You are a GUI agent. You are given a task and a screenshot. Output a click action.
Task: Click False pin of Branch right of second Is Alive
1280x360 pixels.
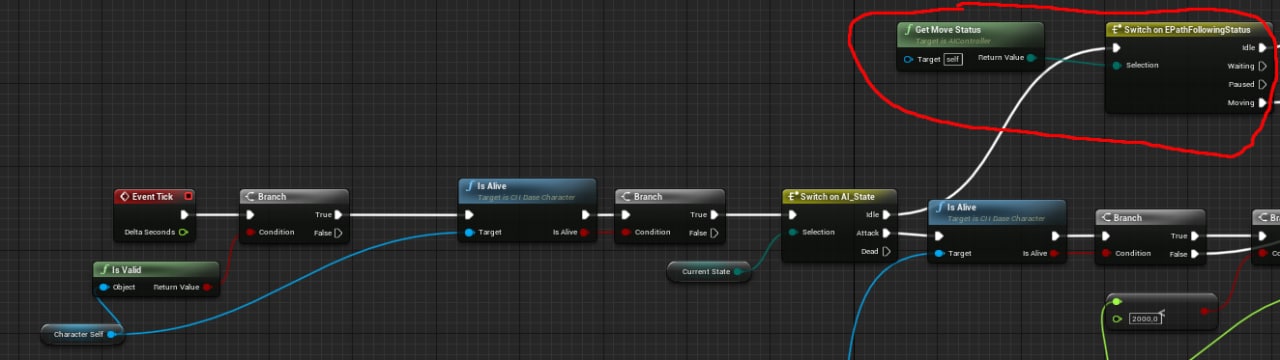coord(1195,254)
